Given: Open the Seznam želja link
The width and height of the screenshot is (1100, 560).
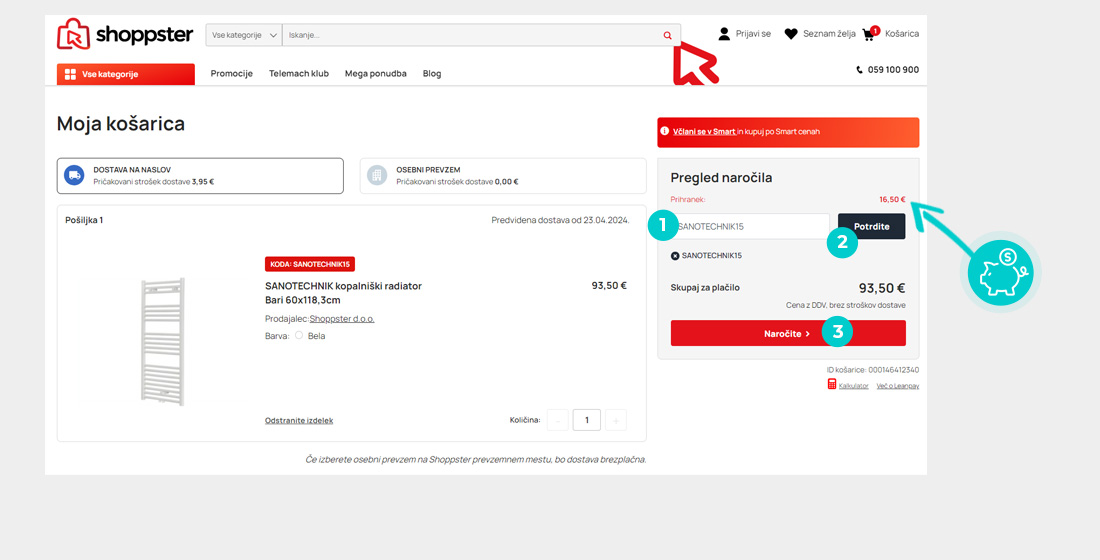Looking at the screenshot, I should tap(829, 34).
